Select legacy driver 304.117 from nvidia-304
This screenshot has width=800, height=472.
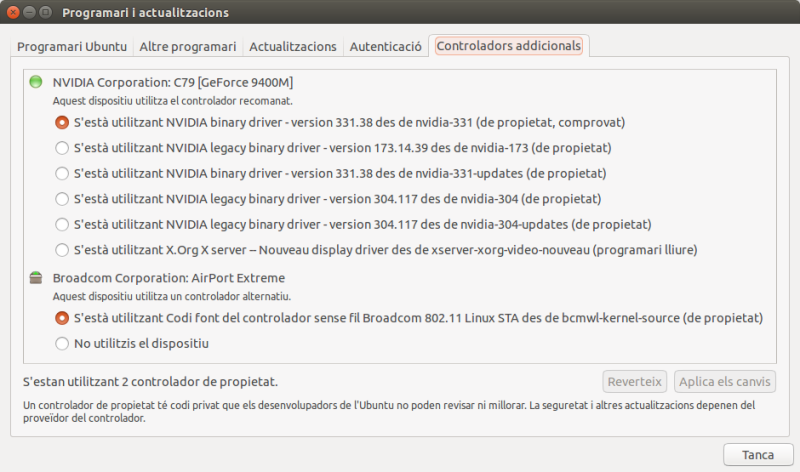tap(62, 199)
